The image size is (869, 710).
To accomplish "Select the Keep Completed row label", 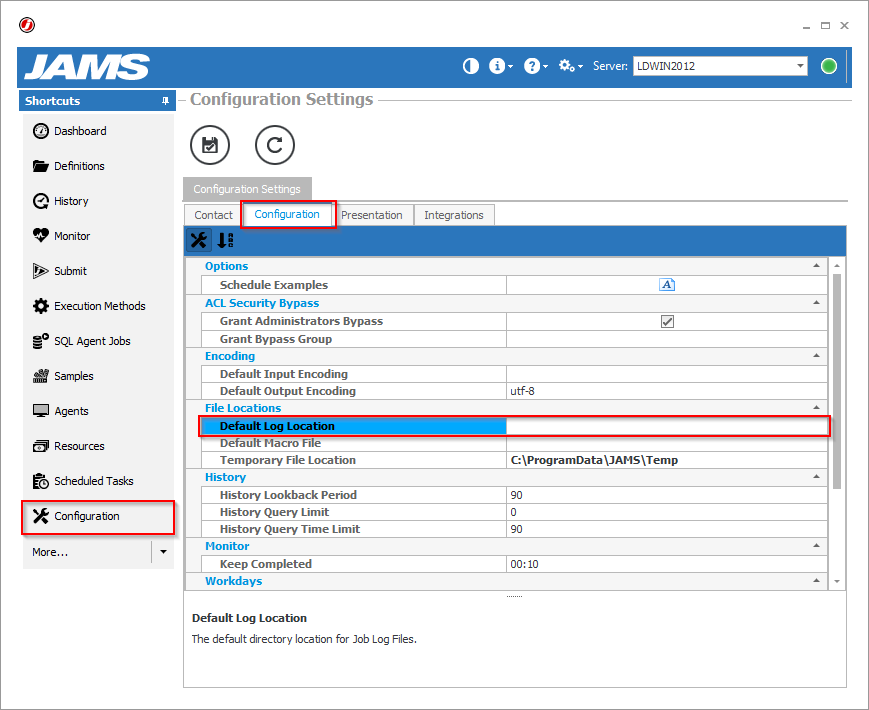I will (265, 564).
